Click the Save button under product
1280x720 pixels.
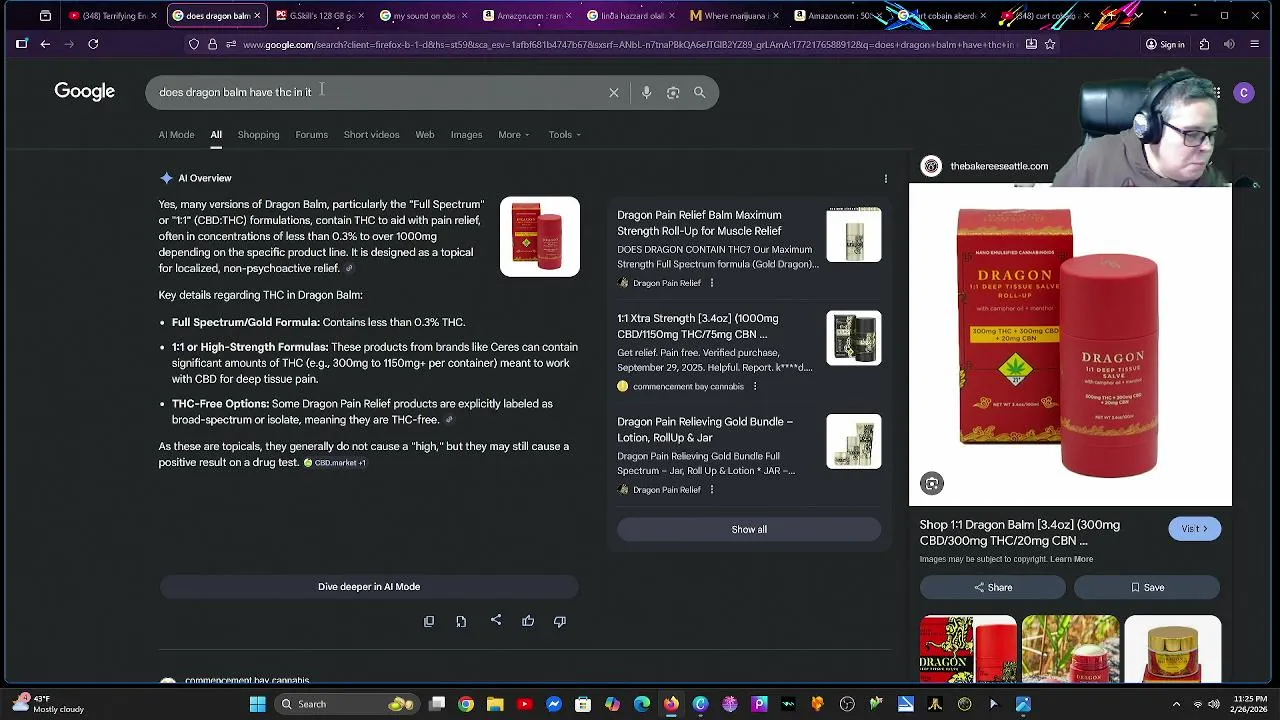click(1147, 588)
